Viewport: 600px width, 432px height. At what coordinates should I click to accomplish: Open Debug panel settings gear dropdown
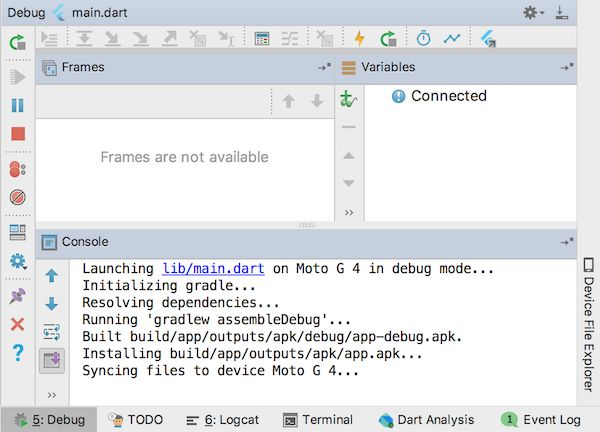click(x=533, y=13)
